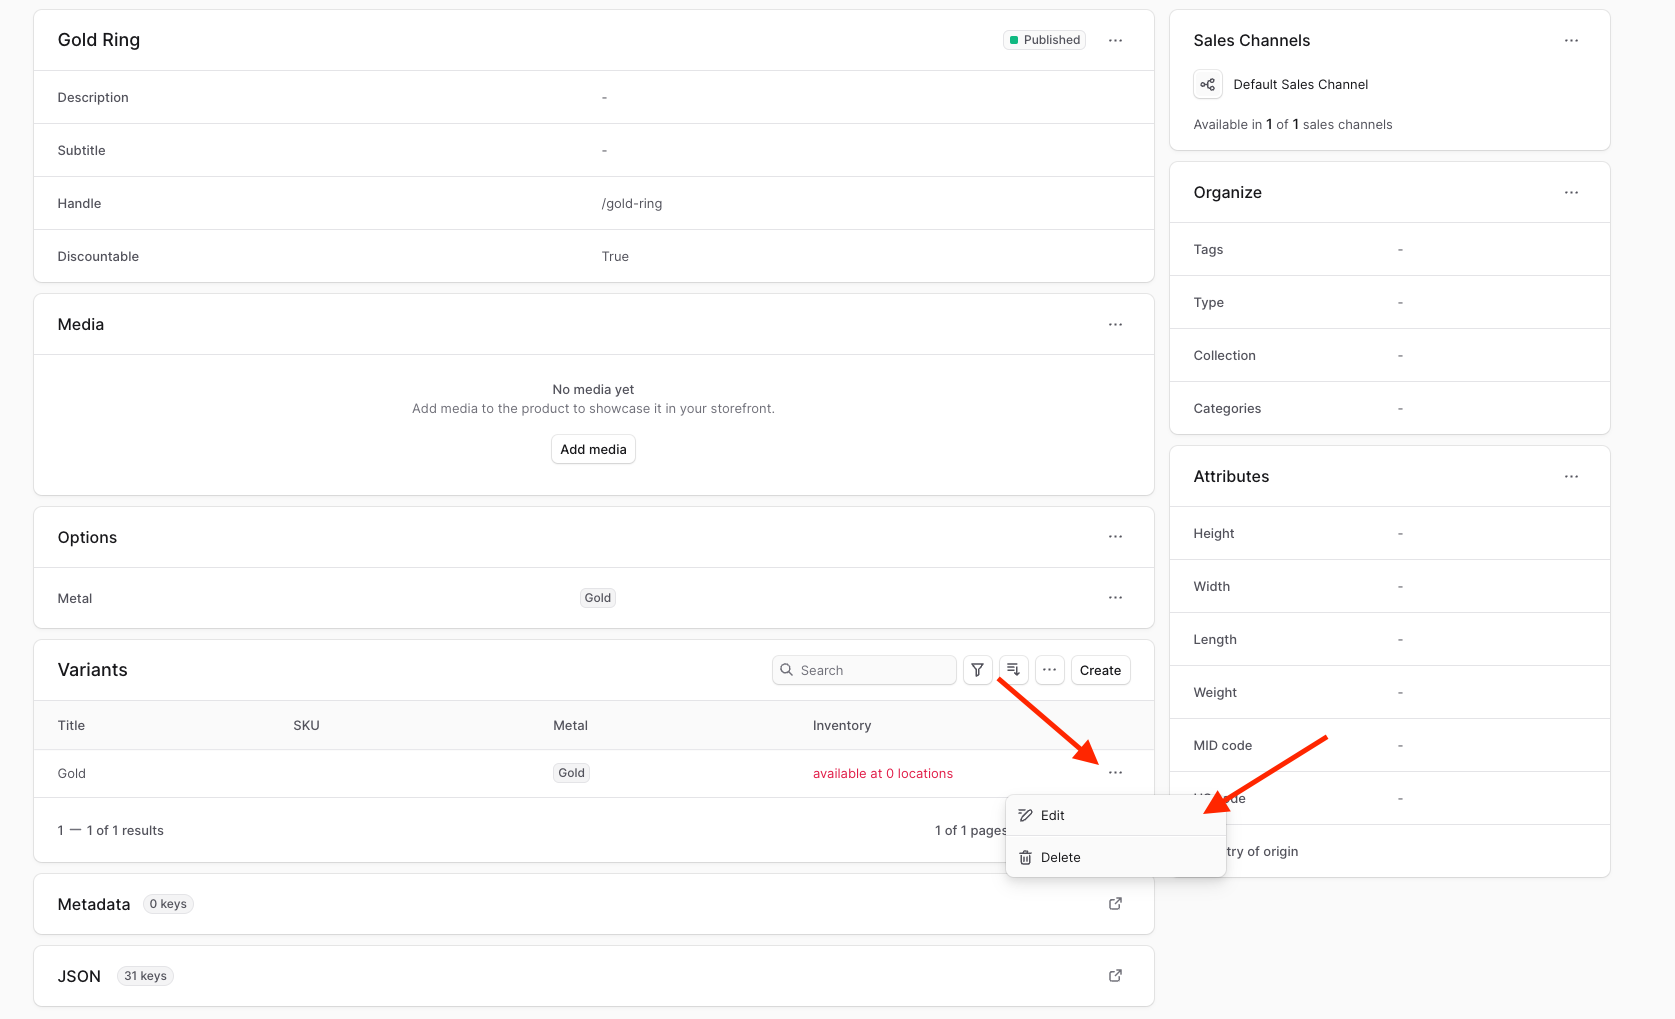Image resolution: width=1675 pixels, height=1019 pixels.
Task: Click the Create button in Variants
Action: pyautogui.click(x=1100, y=670)
